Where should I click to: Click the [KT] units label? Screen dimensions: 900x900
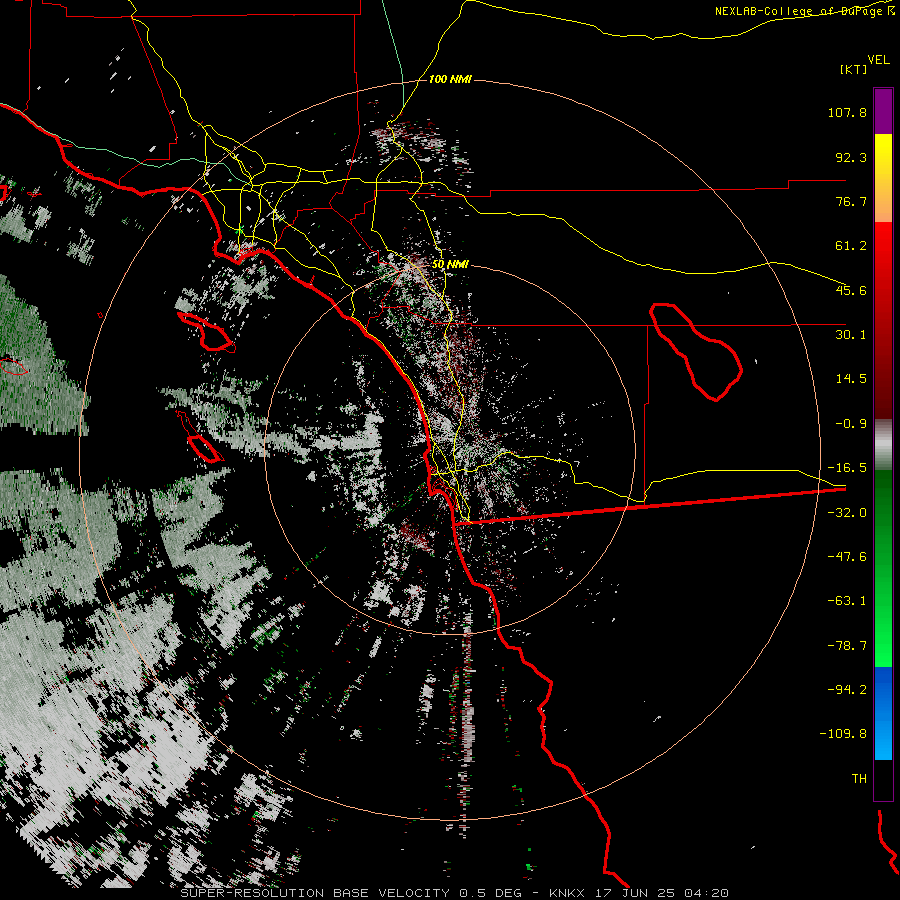click(854, 69)
